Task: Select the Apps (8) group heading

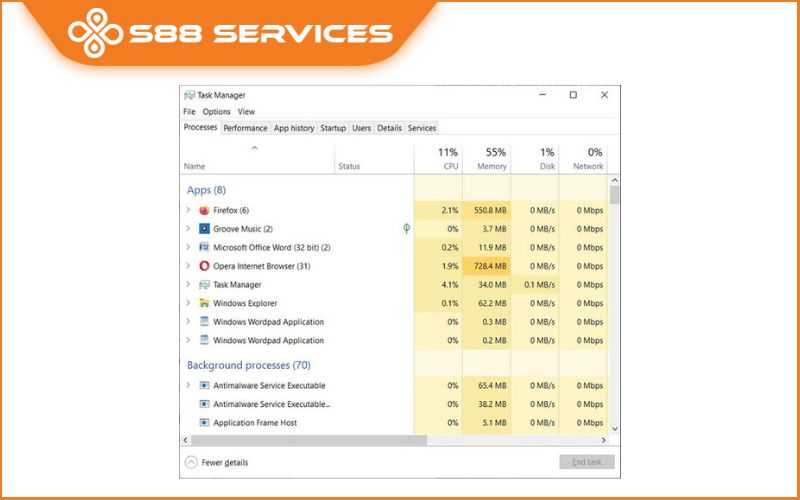Action: pos(206,190)
